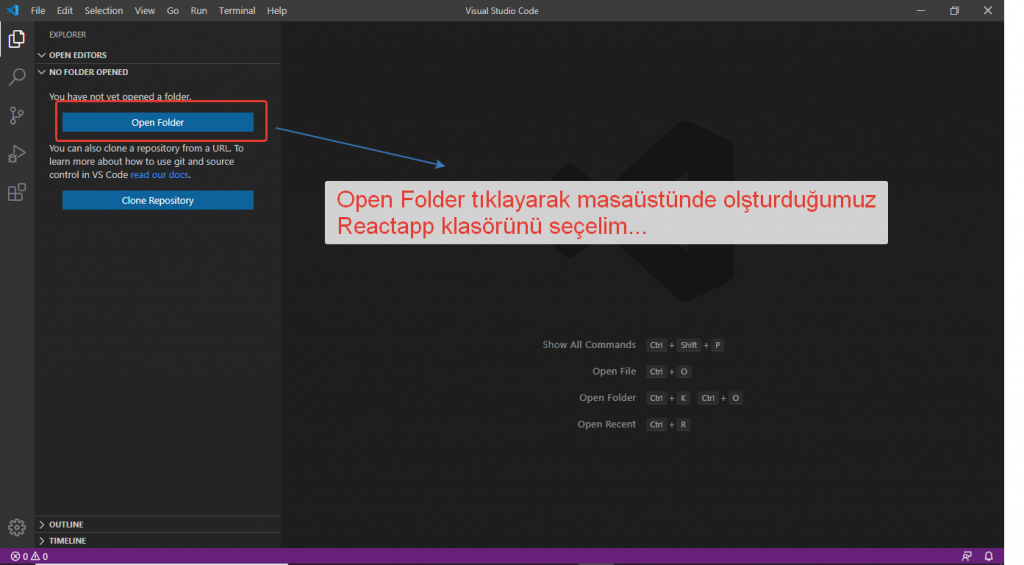
Task: Open the Search view icon
Action: [x=17, y=77]
